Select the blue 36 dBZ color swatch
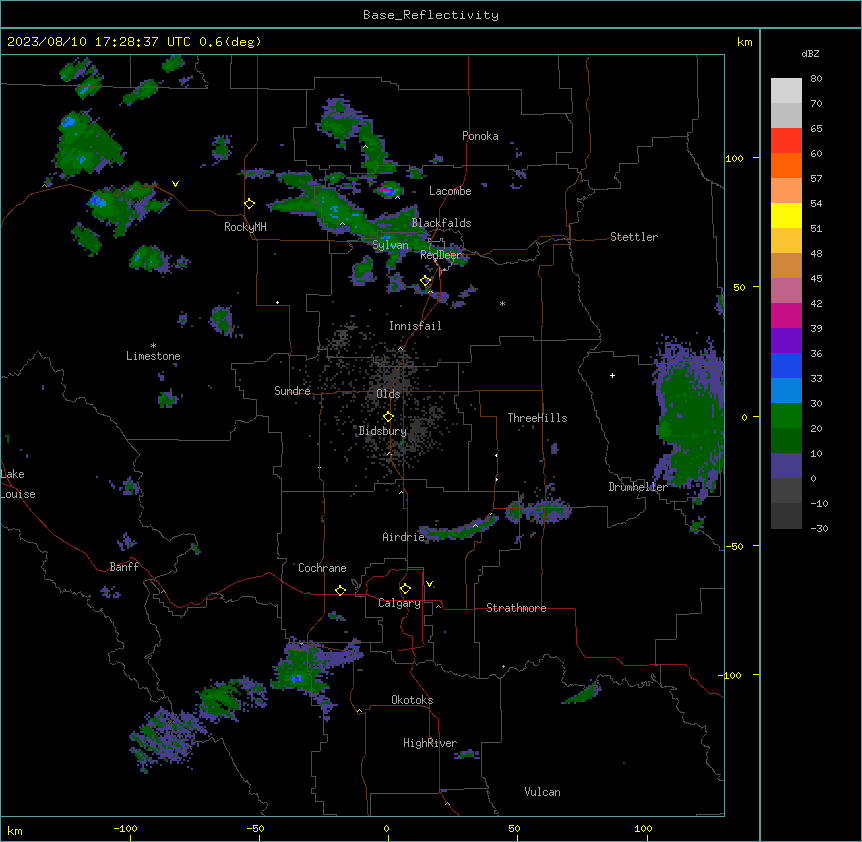 pos(786,366)
